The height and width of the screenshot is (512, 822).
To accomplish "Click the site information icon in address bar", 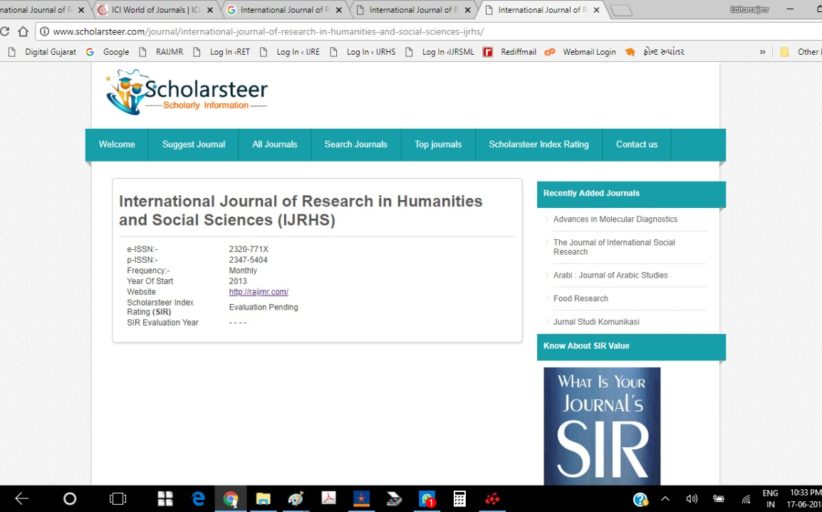I will 45,31.
